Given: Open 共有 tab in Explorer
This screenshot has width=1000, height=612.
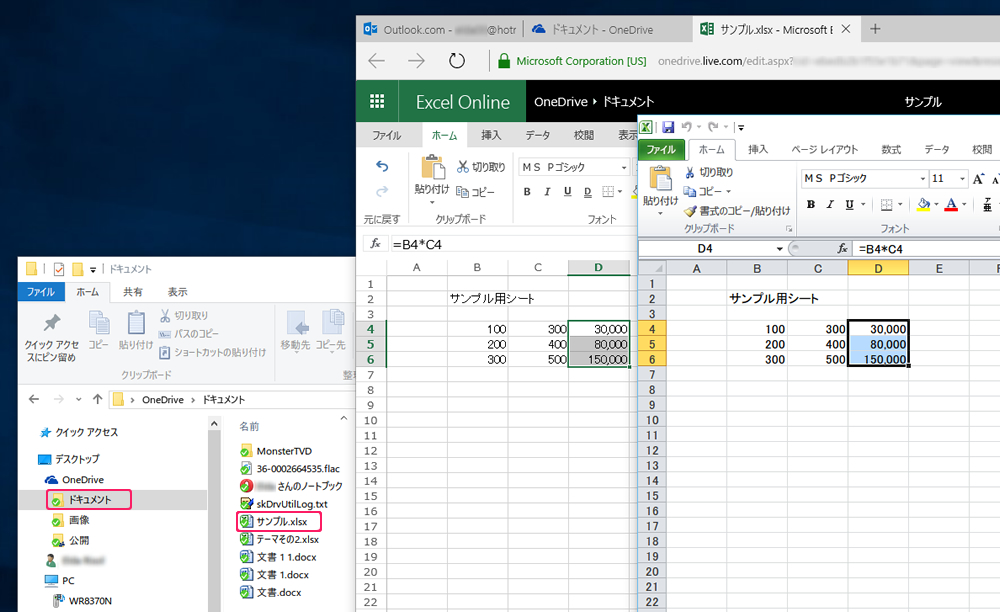Looking at the screenshot, I should [133, 291].
